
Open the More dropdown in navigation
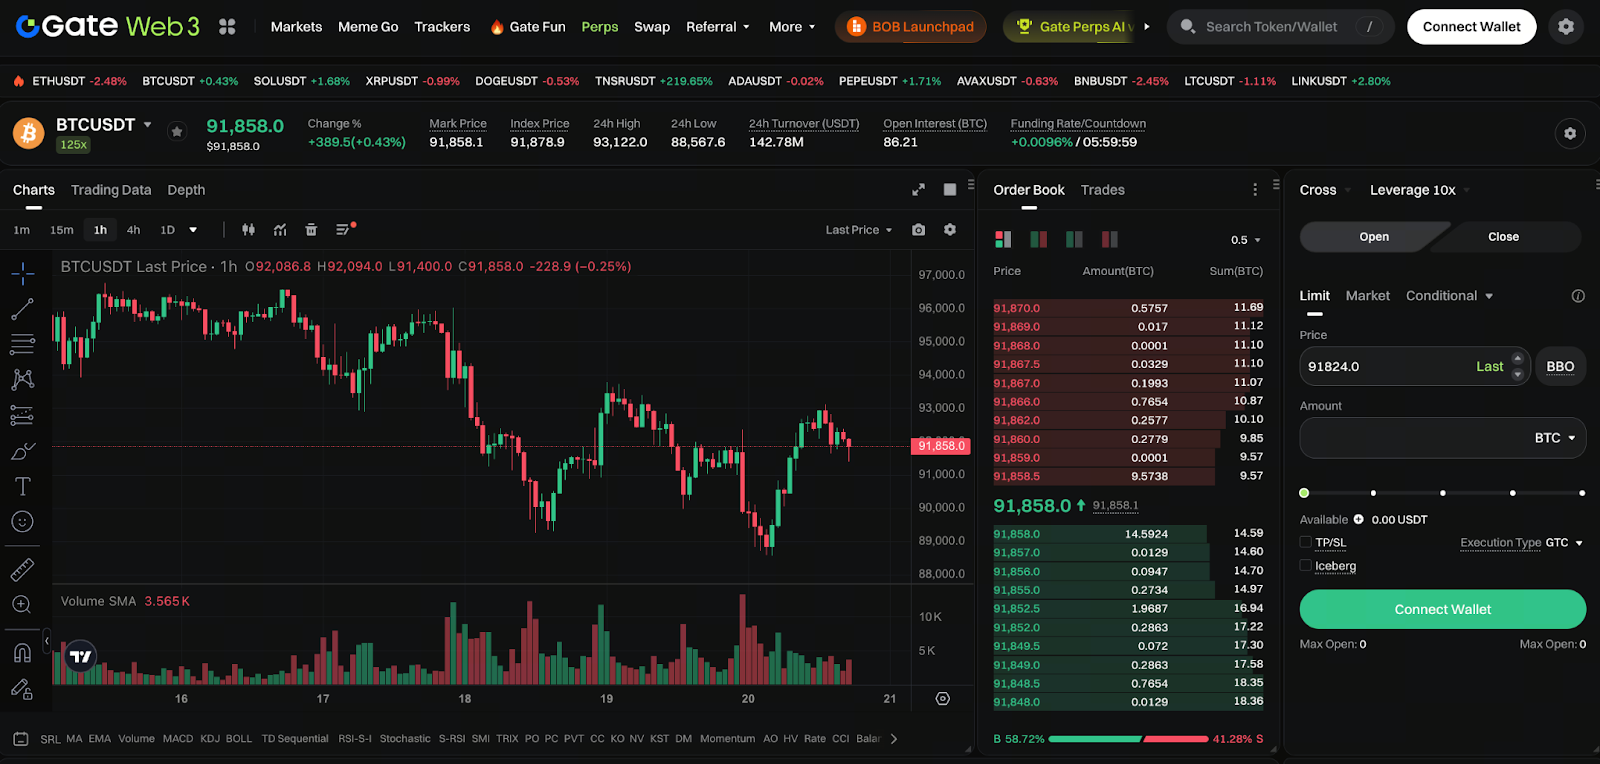pyautogui.click(x=792, y=27)
